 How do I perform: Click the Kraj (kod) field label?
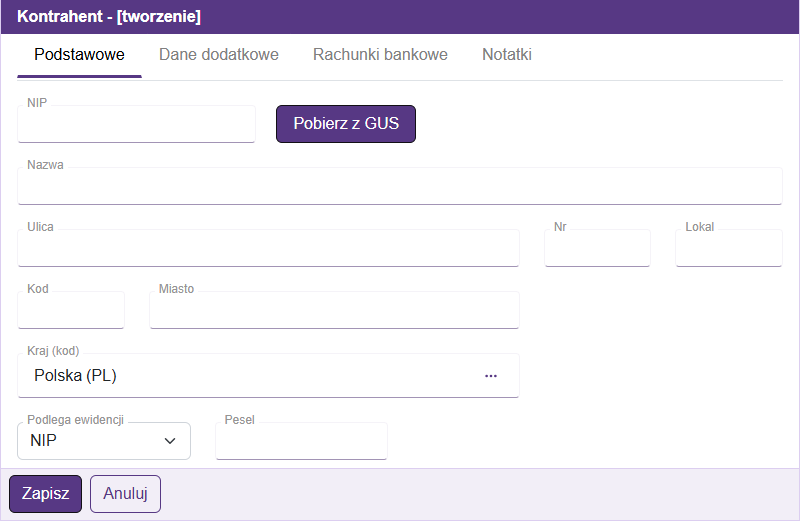[x=53, y=351]
